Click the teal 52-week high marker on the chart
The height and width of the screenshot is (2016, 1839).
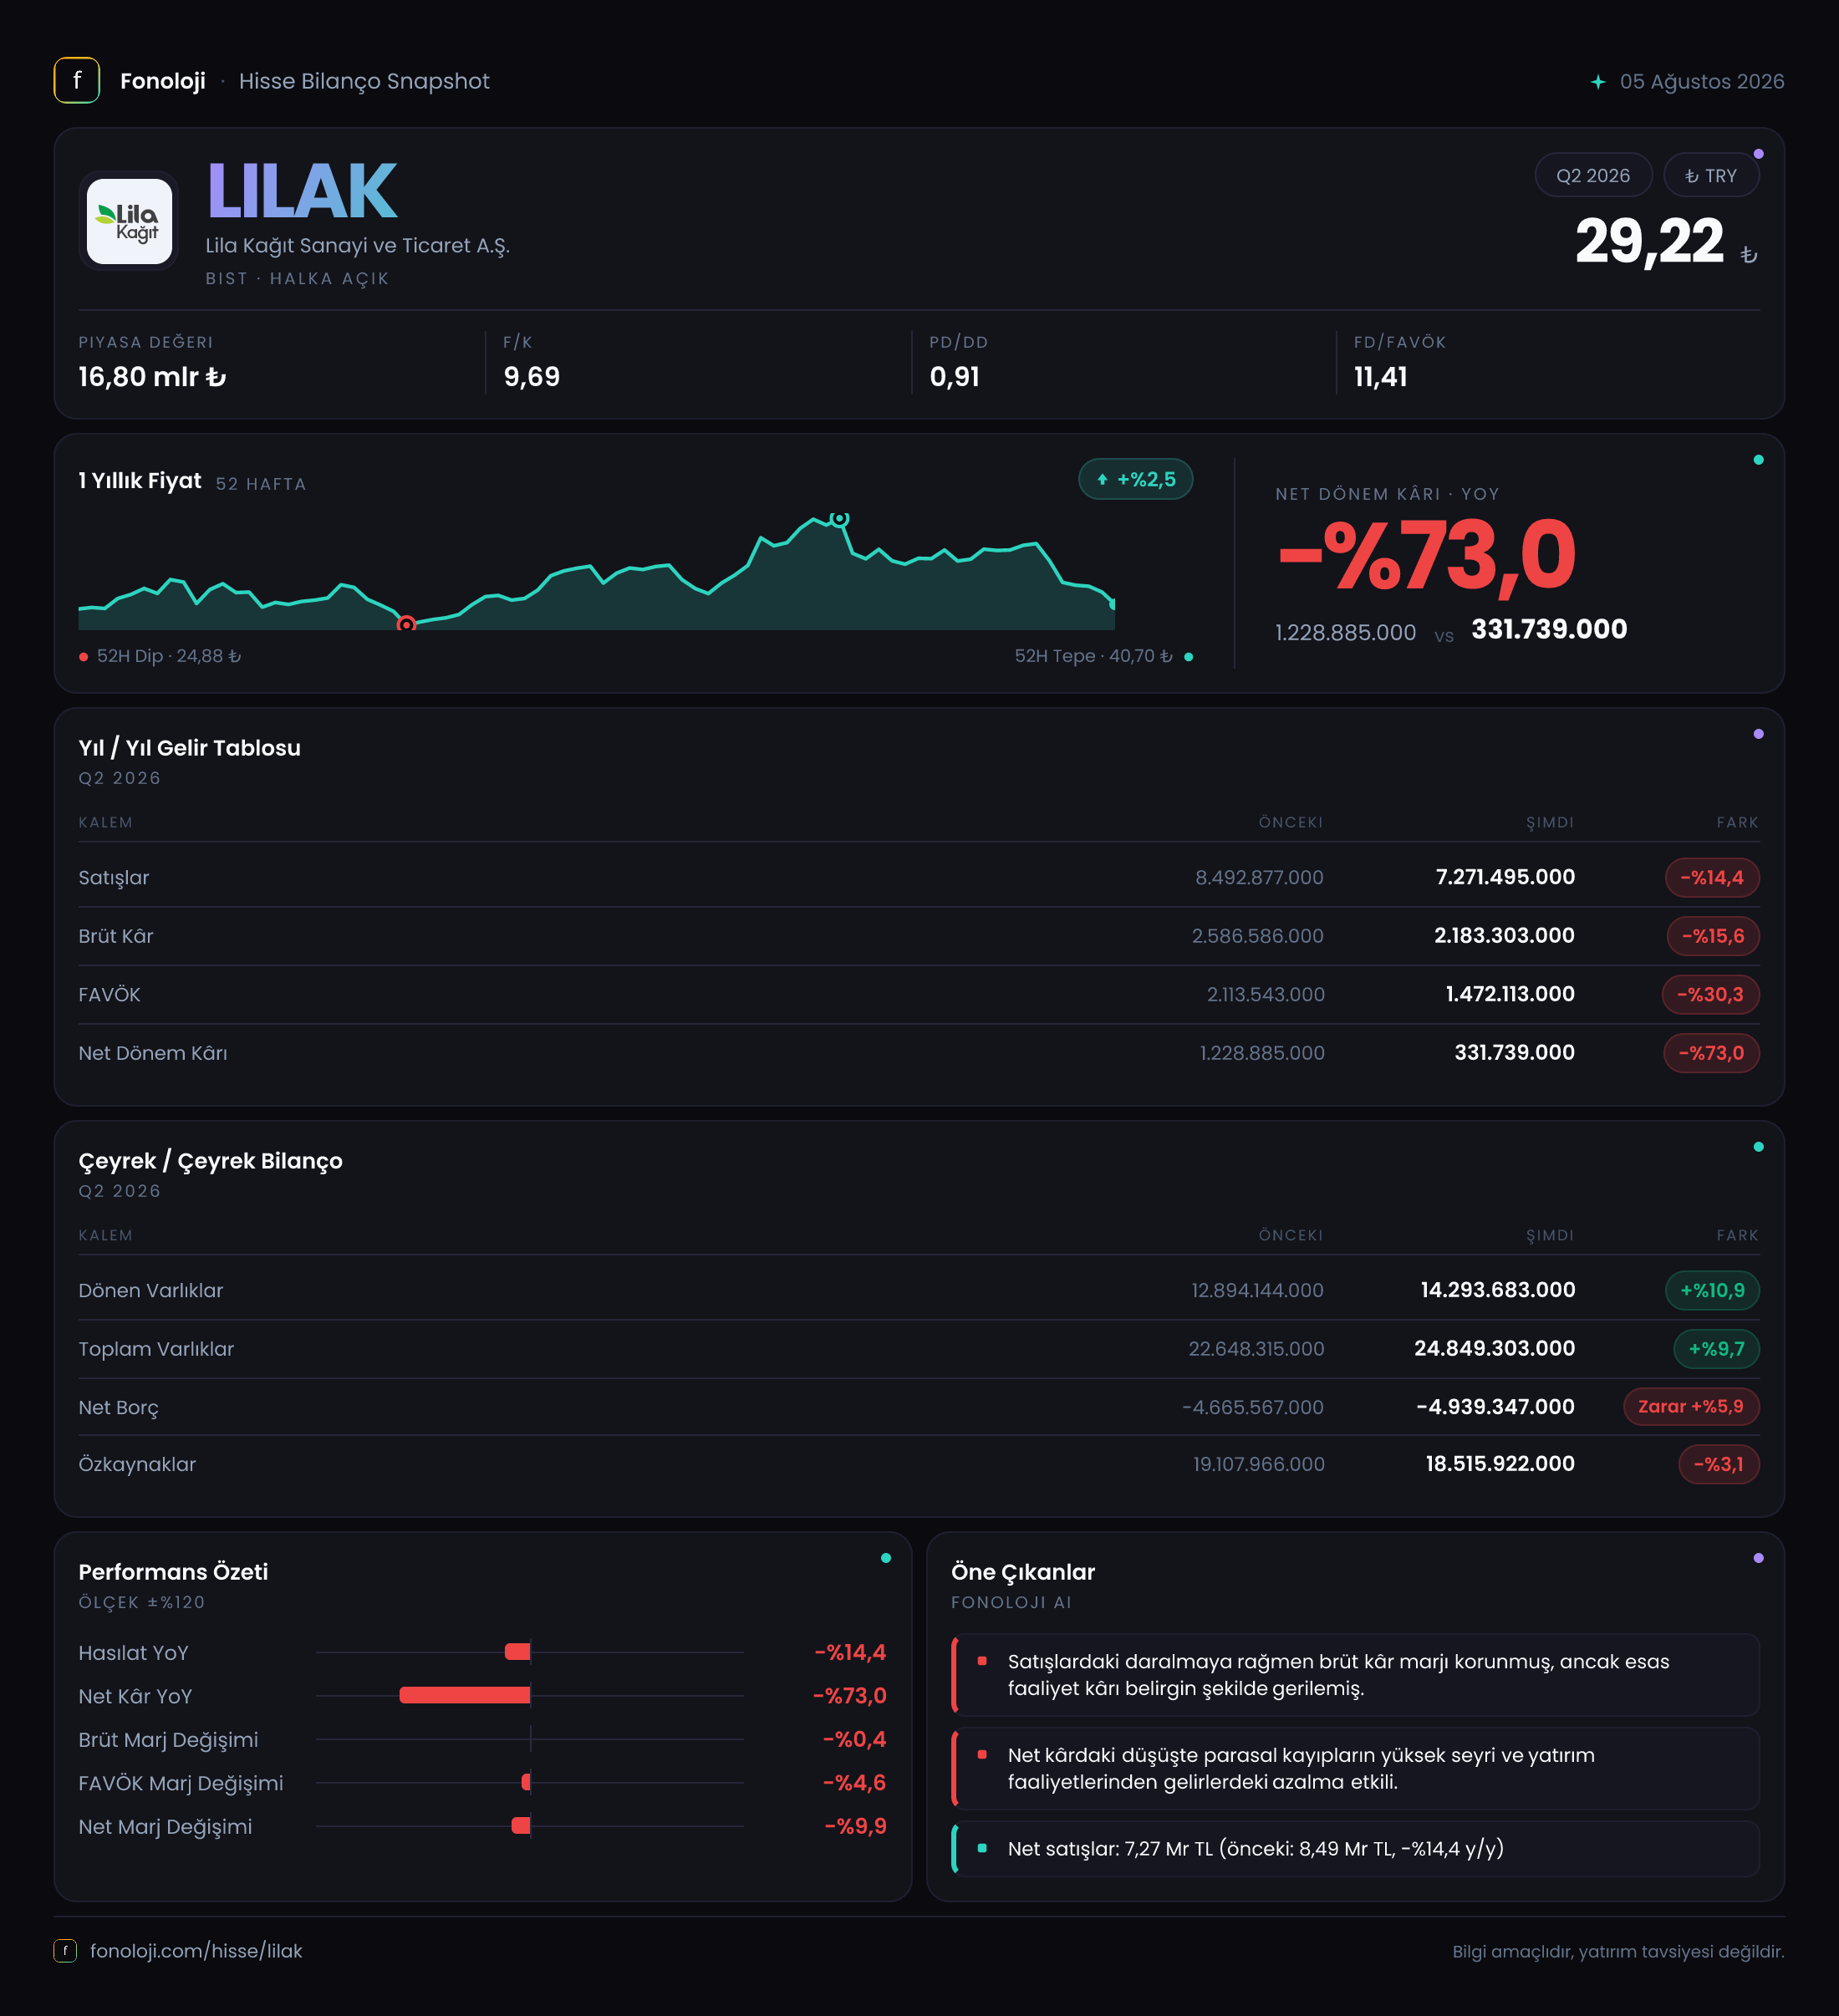(x=840, y=518)
